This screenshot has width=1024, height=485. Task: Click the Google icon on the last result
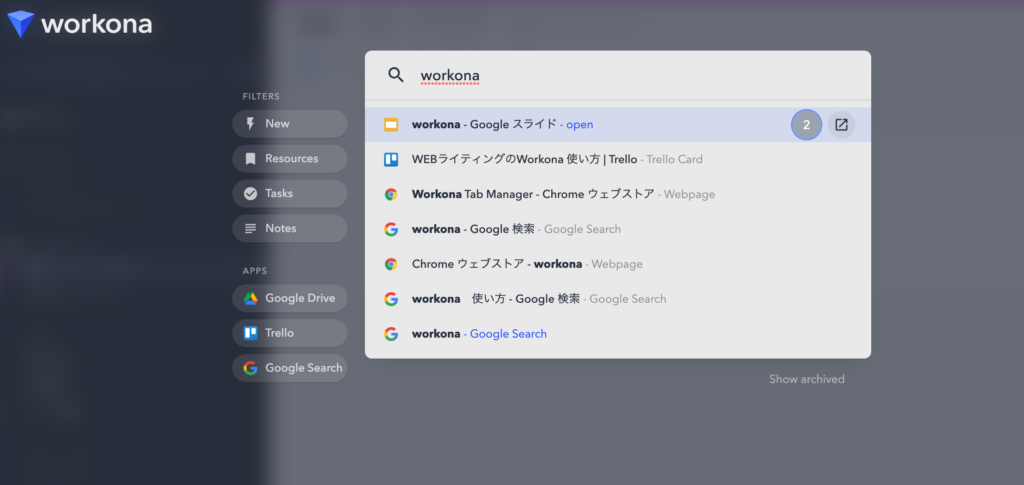391,334
